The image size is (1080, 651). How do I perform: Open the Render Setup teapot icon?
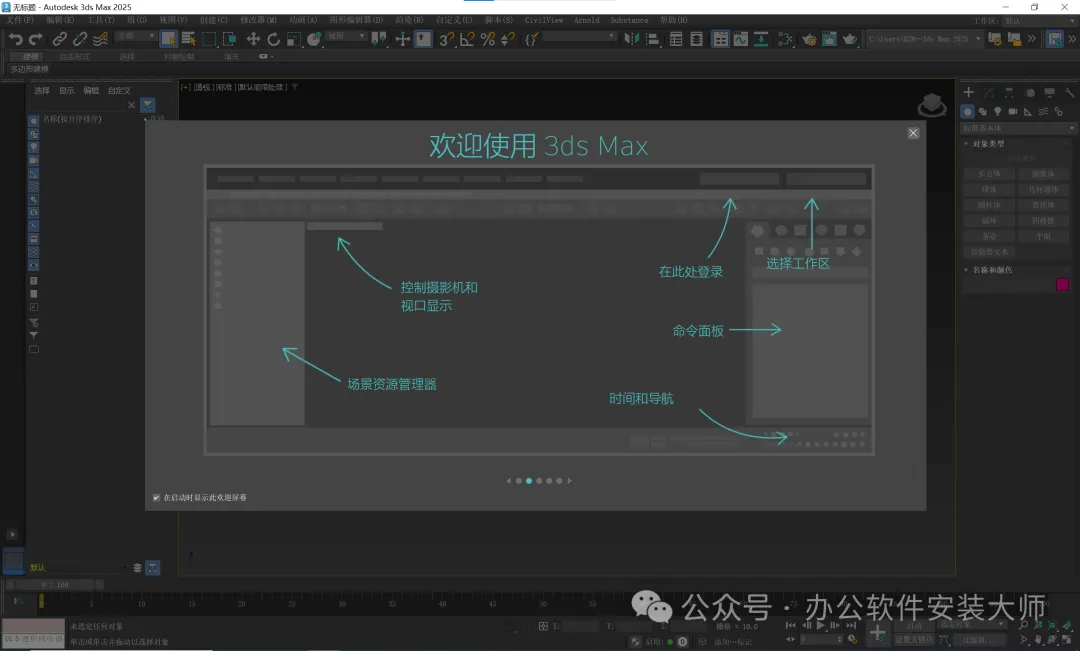tap(809, 39)
